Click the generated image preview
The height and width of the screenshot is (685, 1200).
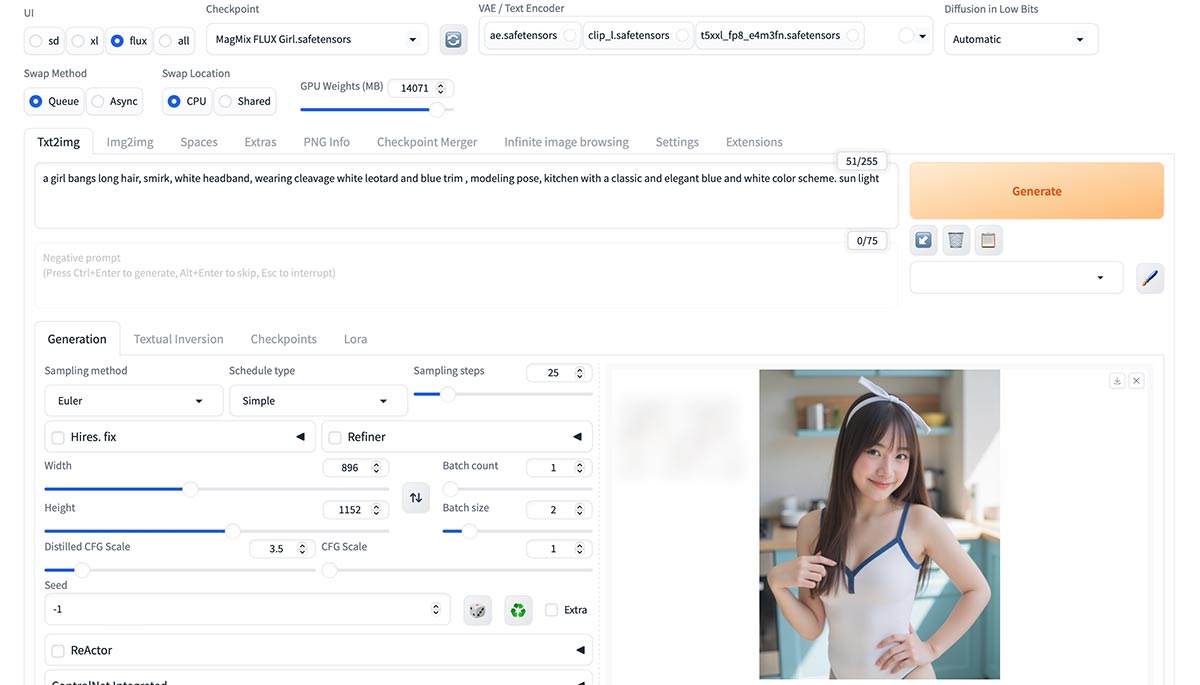tap(879, 524)
